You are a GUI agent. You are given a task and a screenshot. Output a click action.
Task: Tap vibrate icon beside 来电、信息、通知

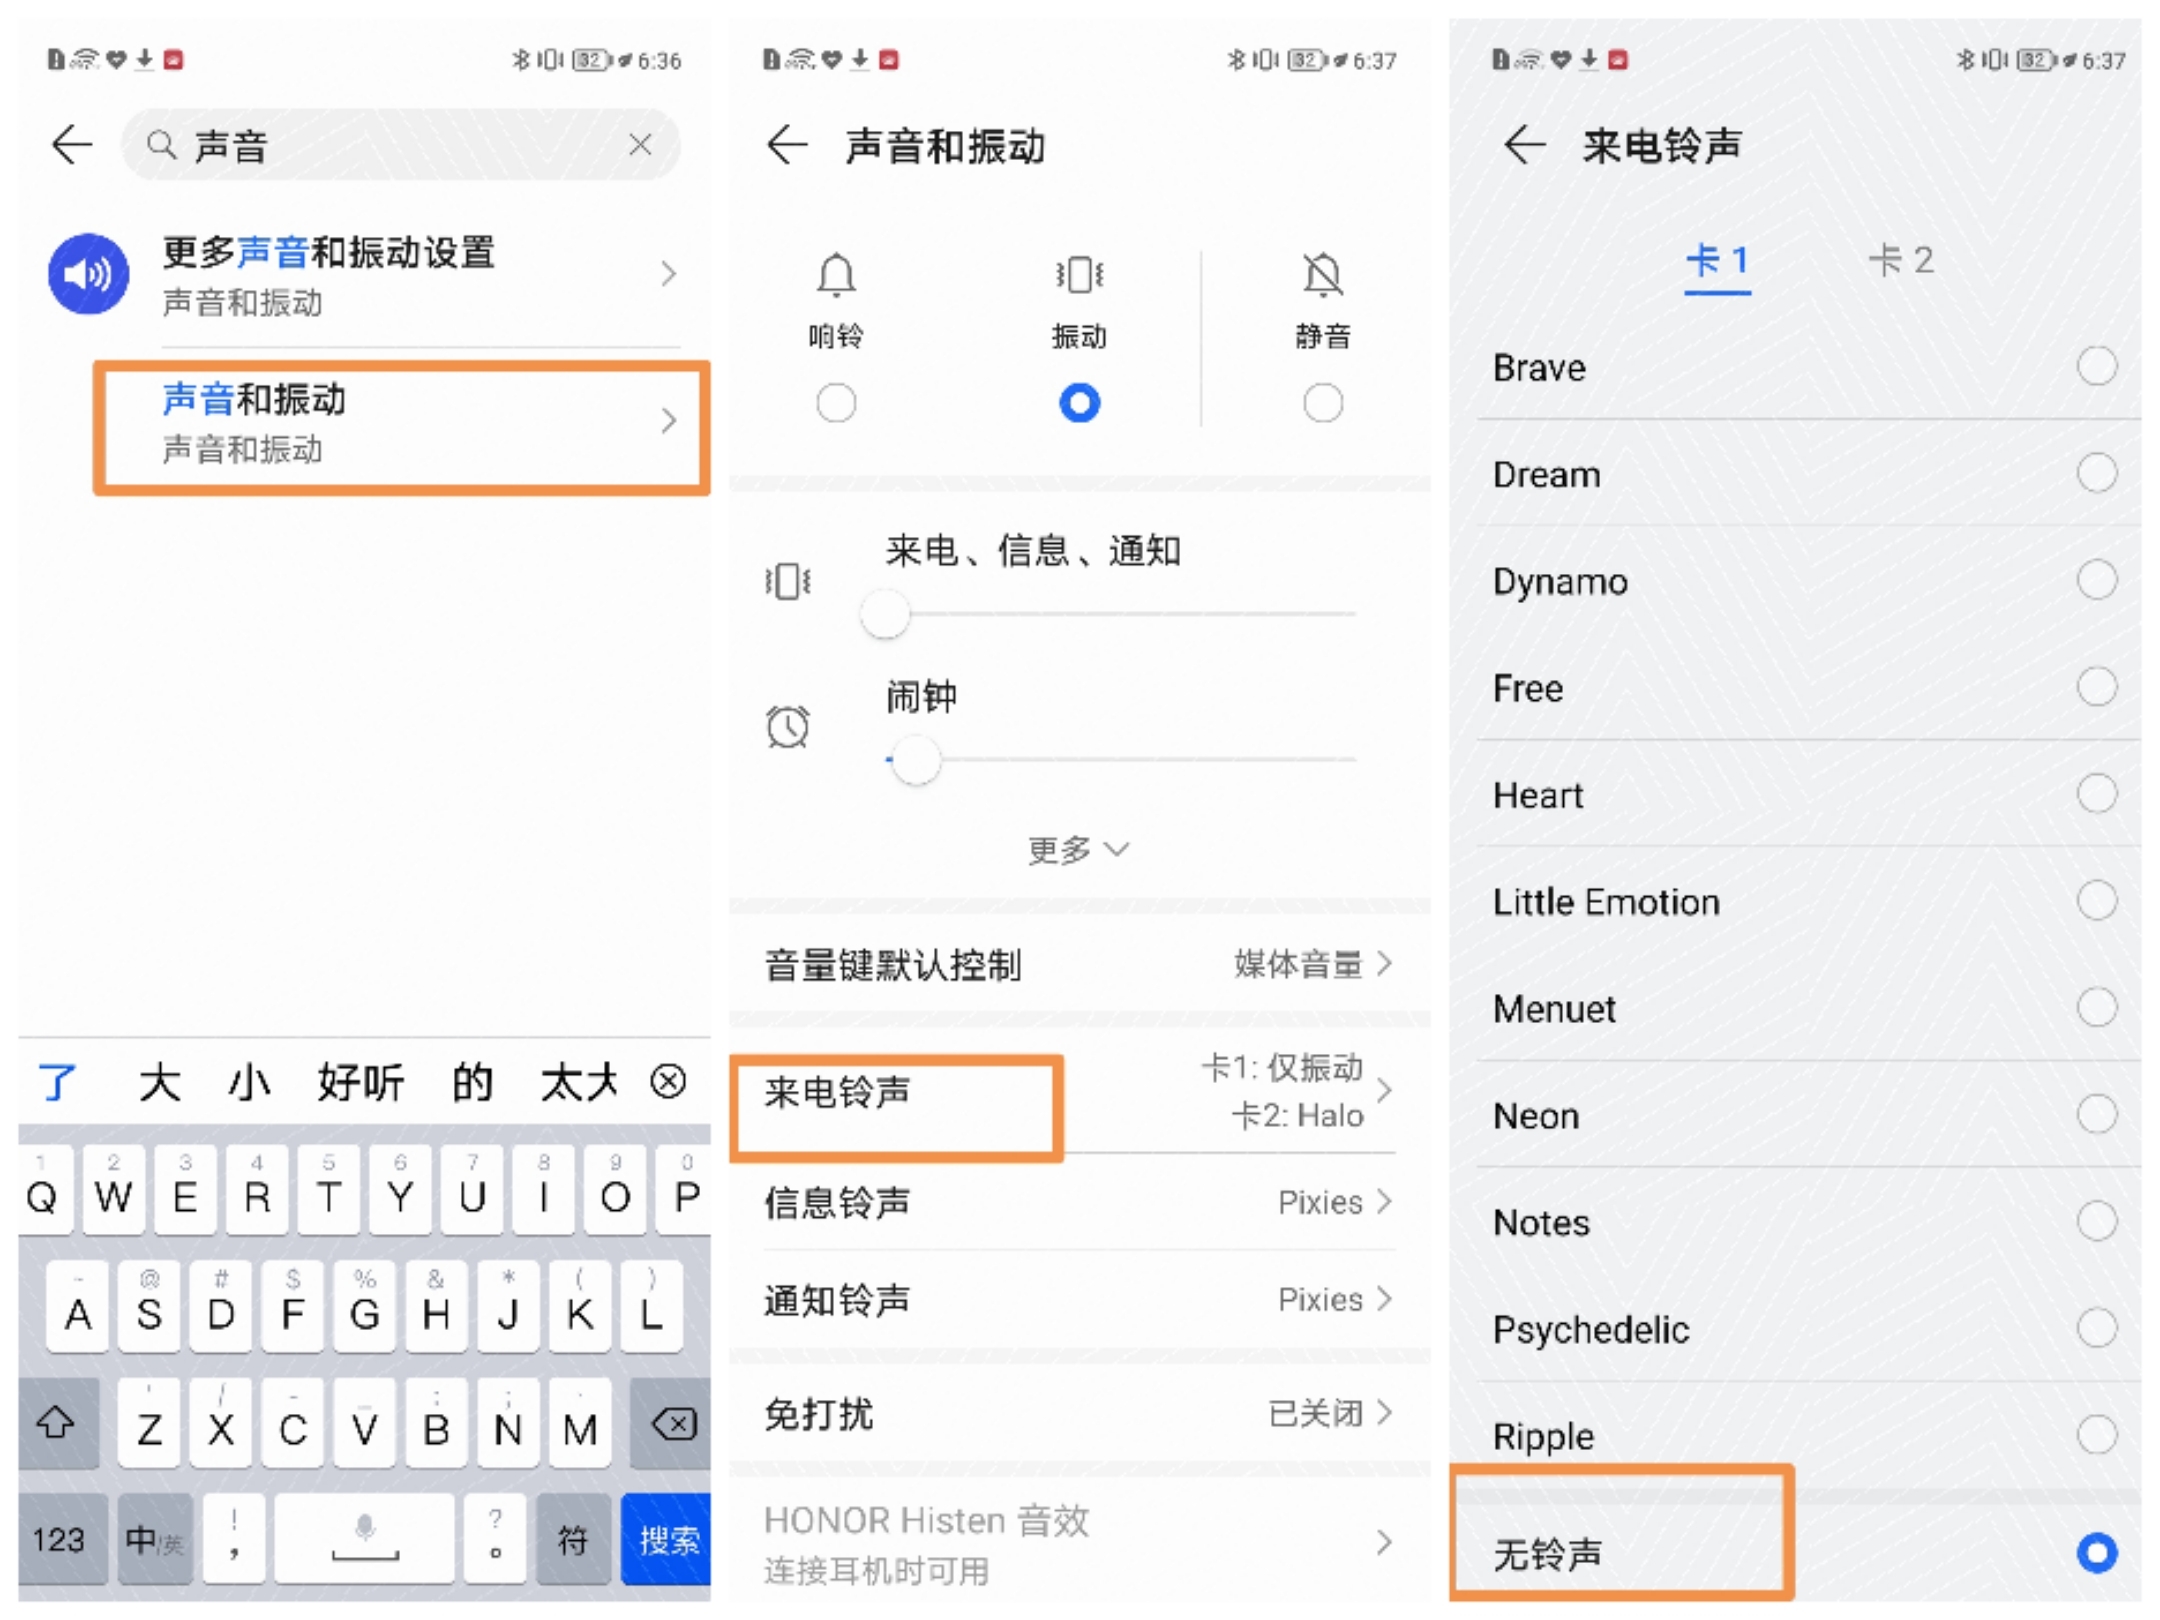pos(788,581)
